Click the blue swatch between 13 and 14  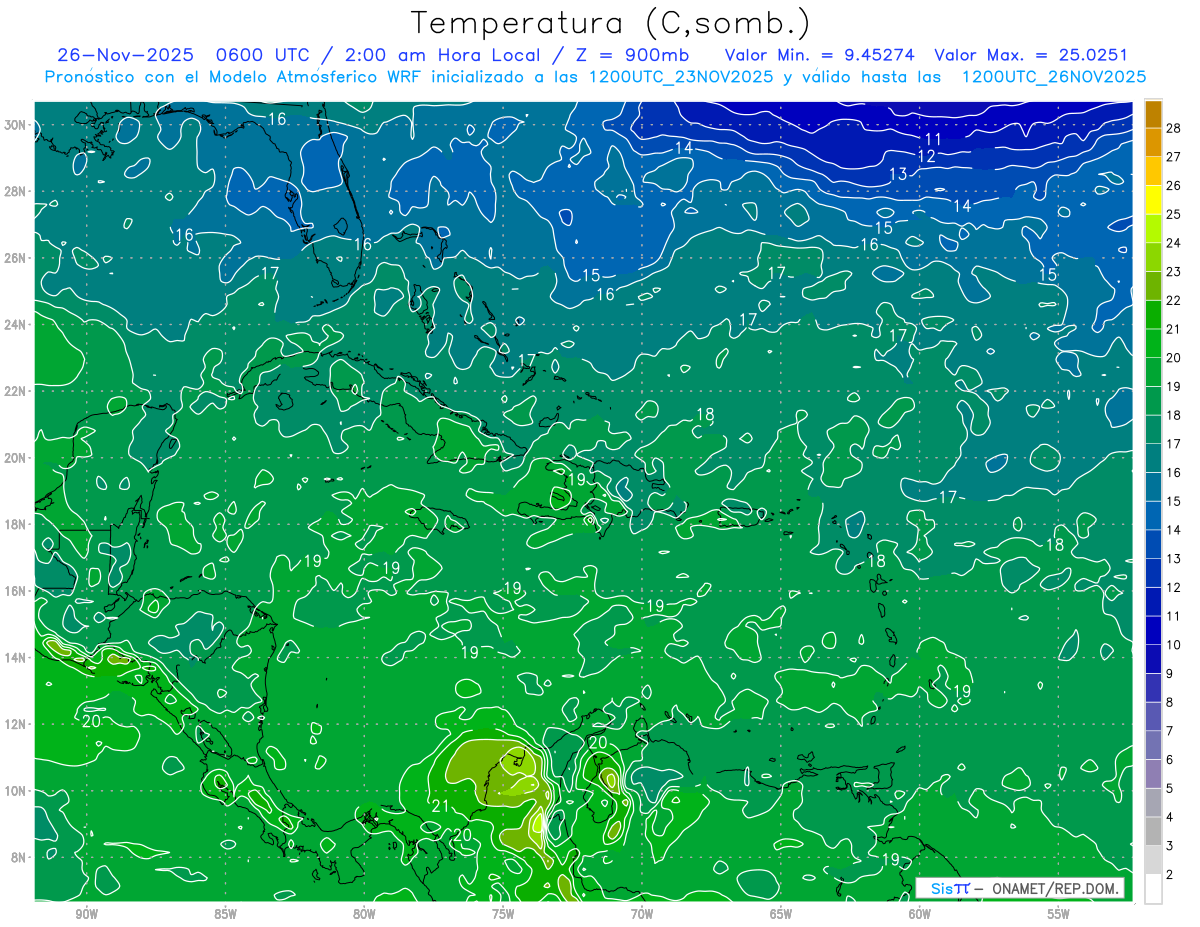tap(1153, 544)
